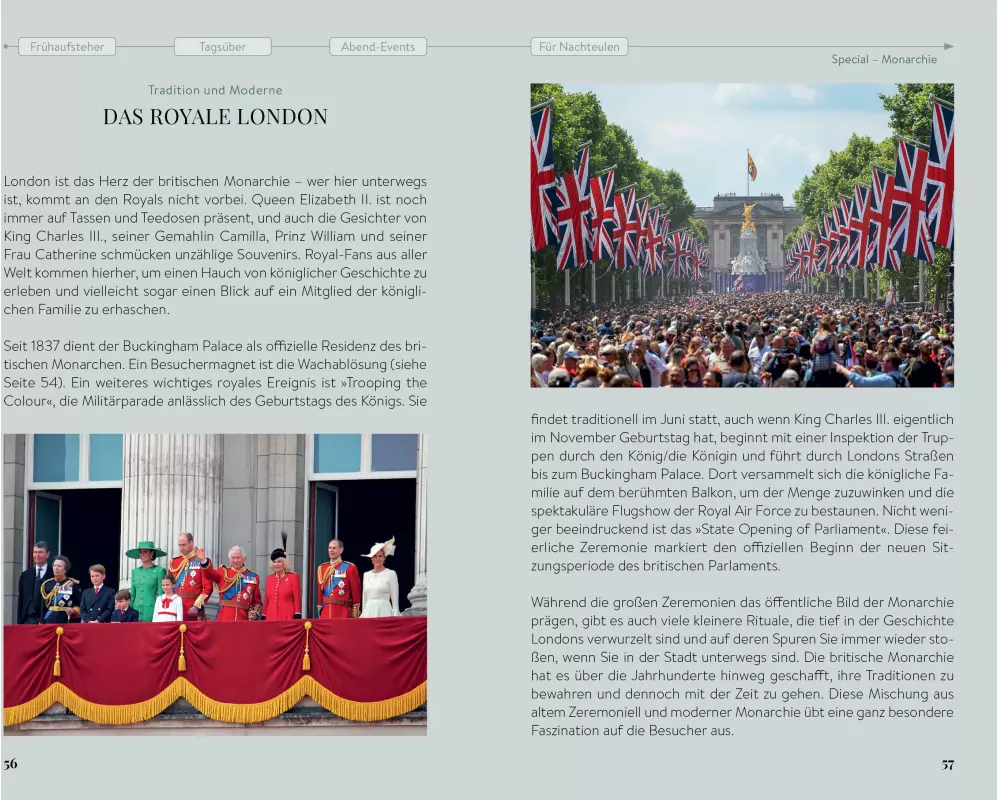Click the dot at the timeline's left start
1000x800 pixels.
tap(6, 46)
